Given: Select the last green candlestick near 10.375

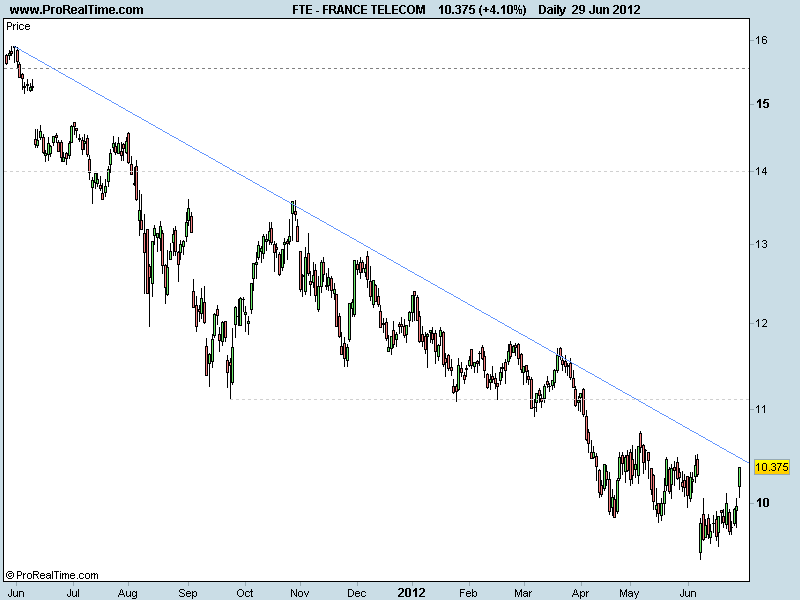Looking at the screenshot, I should point(739,477).
